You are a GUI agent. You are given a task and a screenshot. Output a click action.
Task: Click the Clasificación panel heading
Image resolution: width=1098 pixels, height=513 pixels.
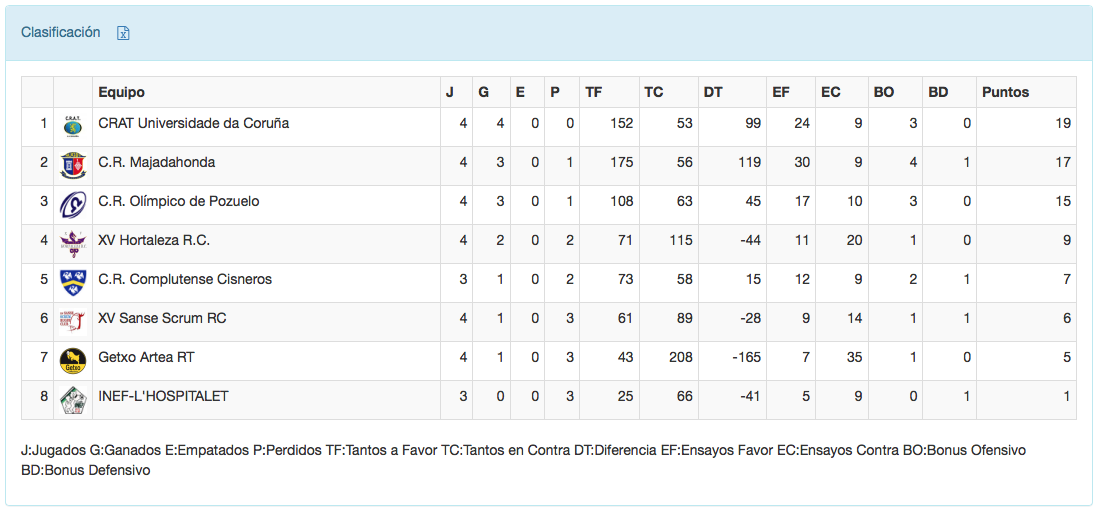[x=61, y=32]
